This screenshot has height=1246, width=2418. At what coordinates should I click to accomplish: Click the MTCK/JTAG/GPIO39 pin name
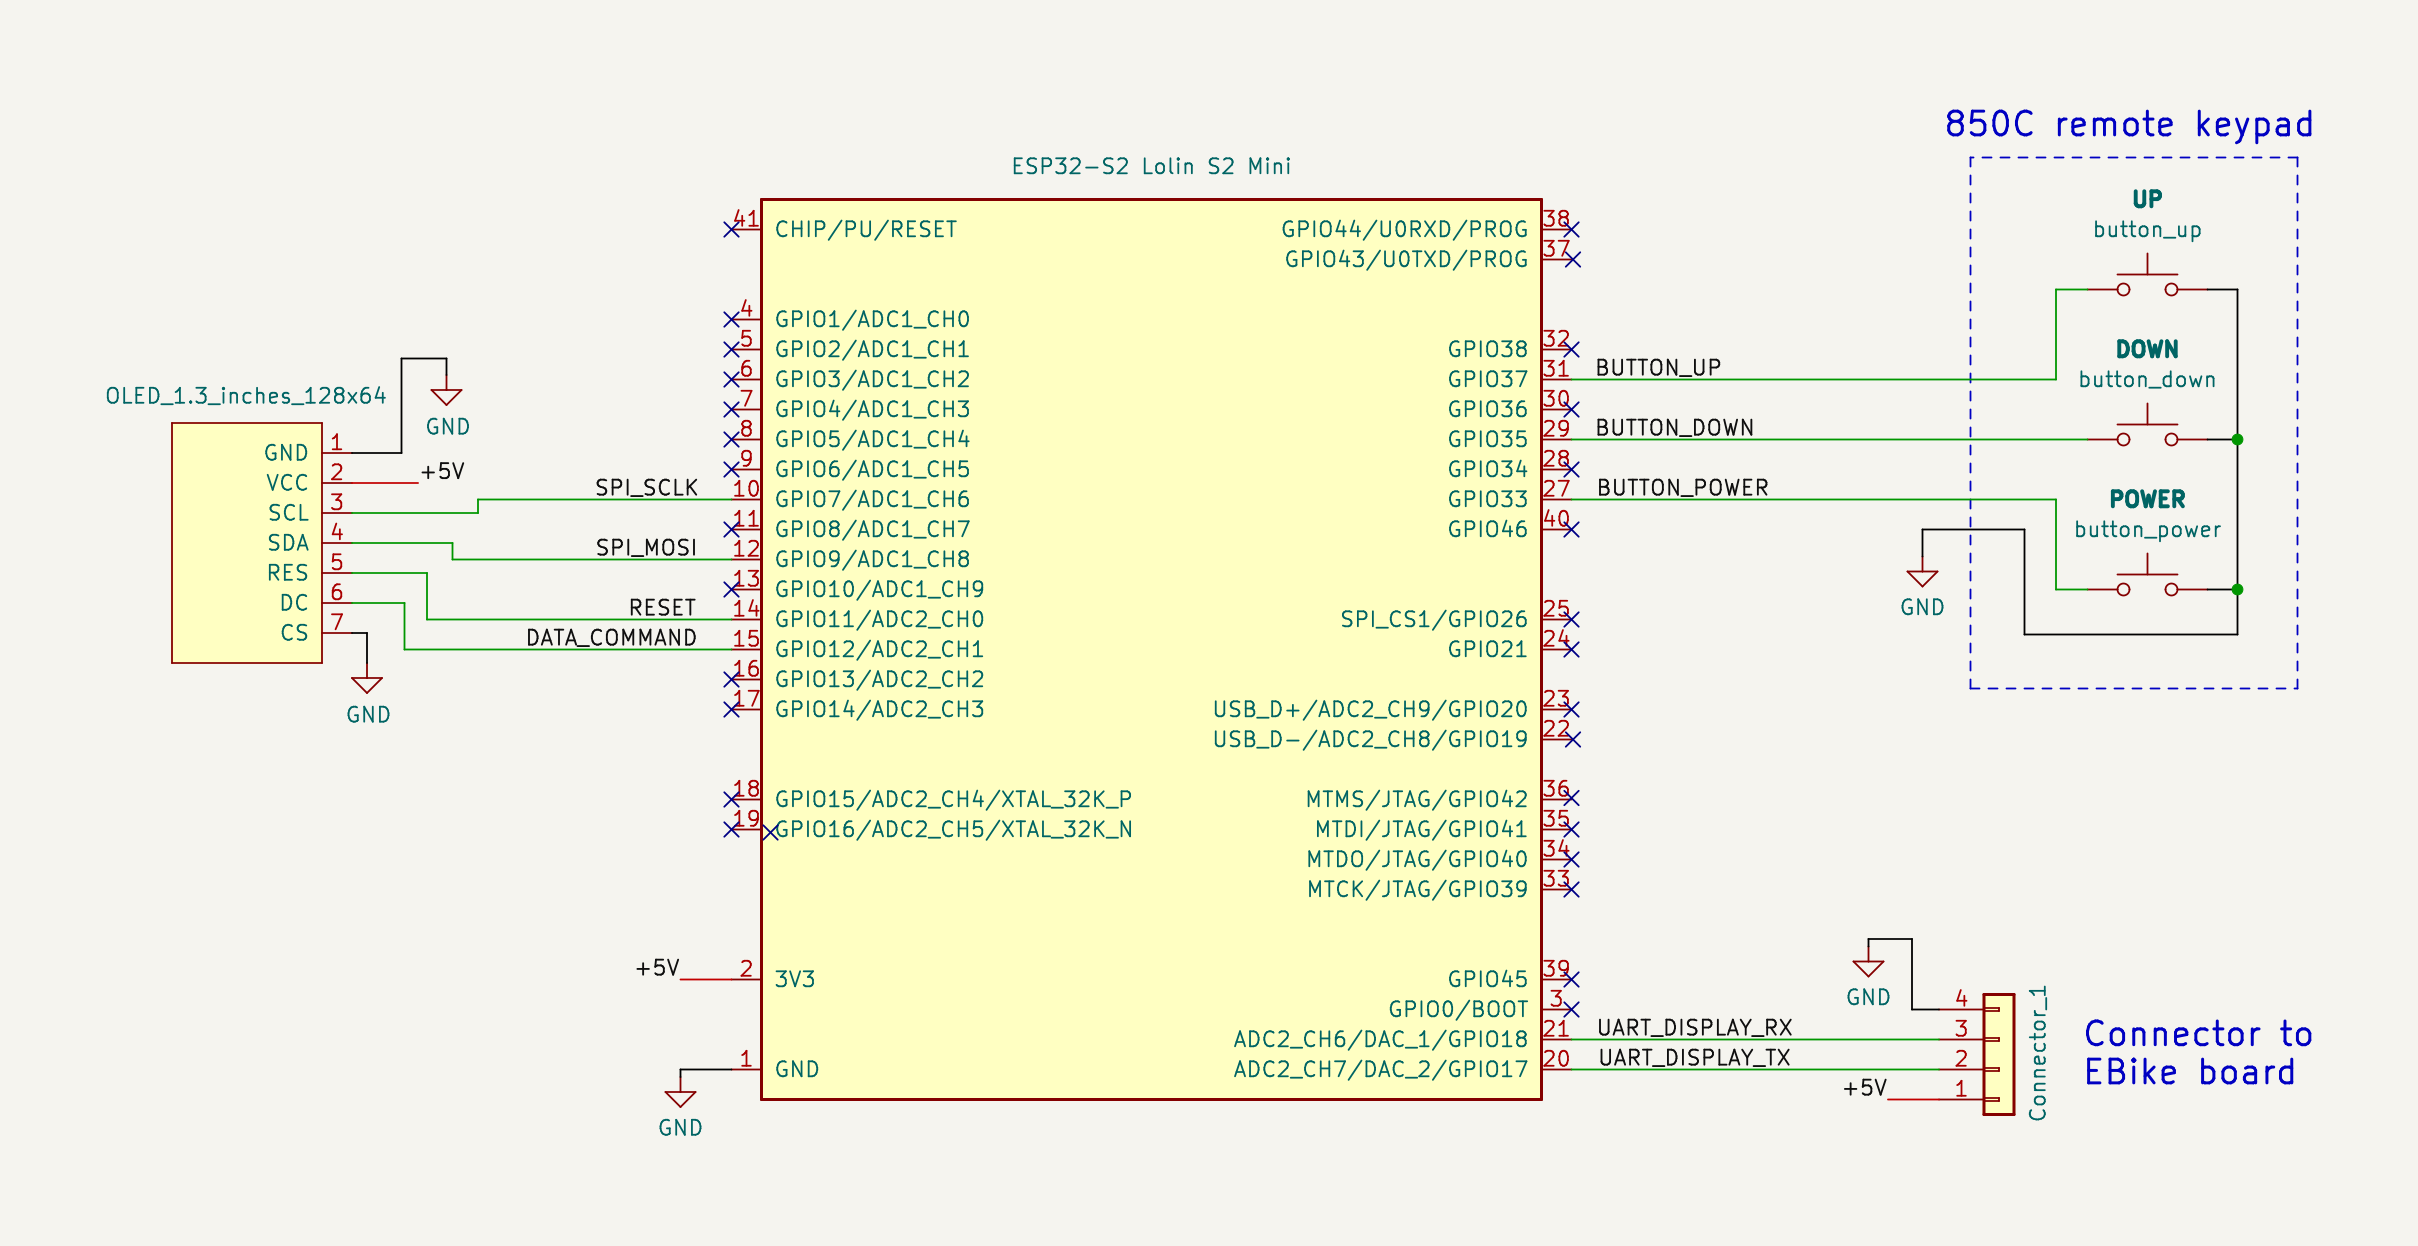(x=1418, y=889)
